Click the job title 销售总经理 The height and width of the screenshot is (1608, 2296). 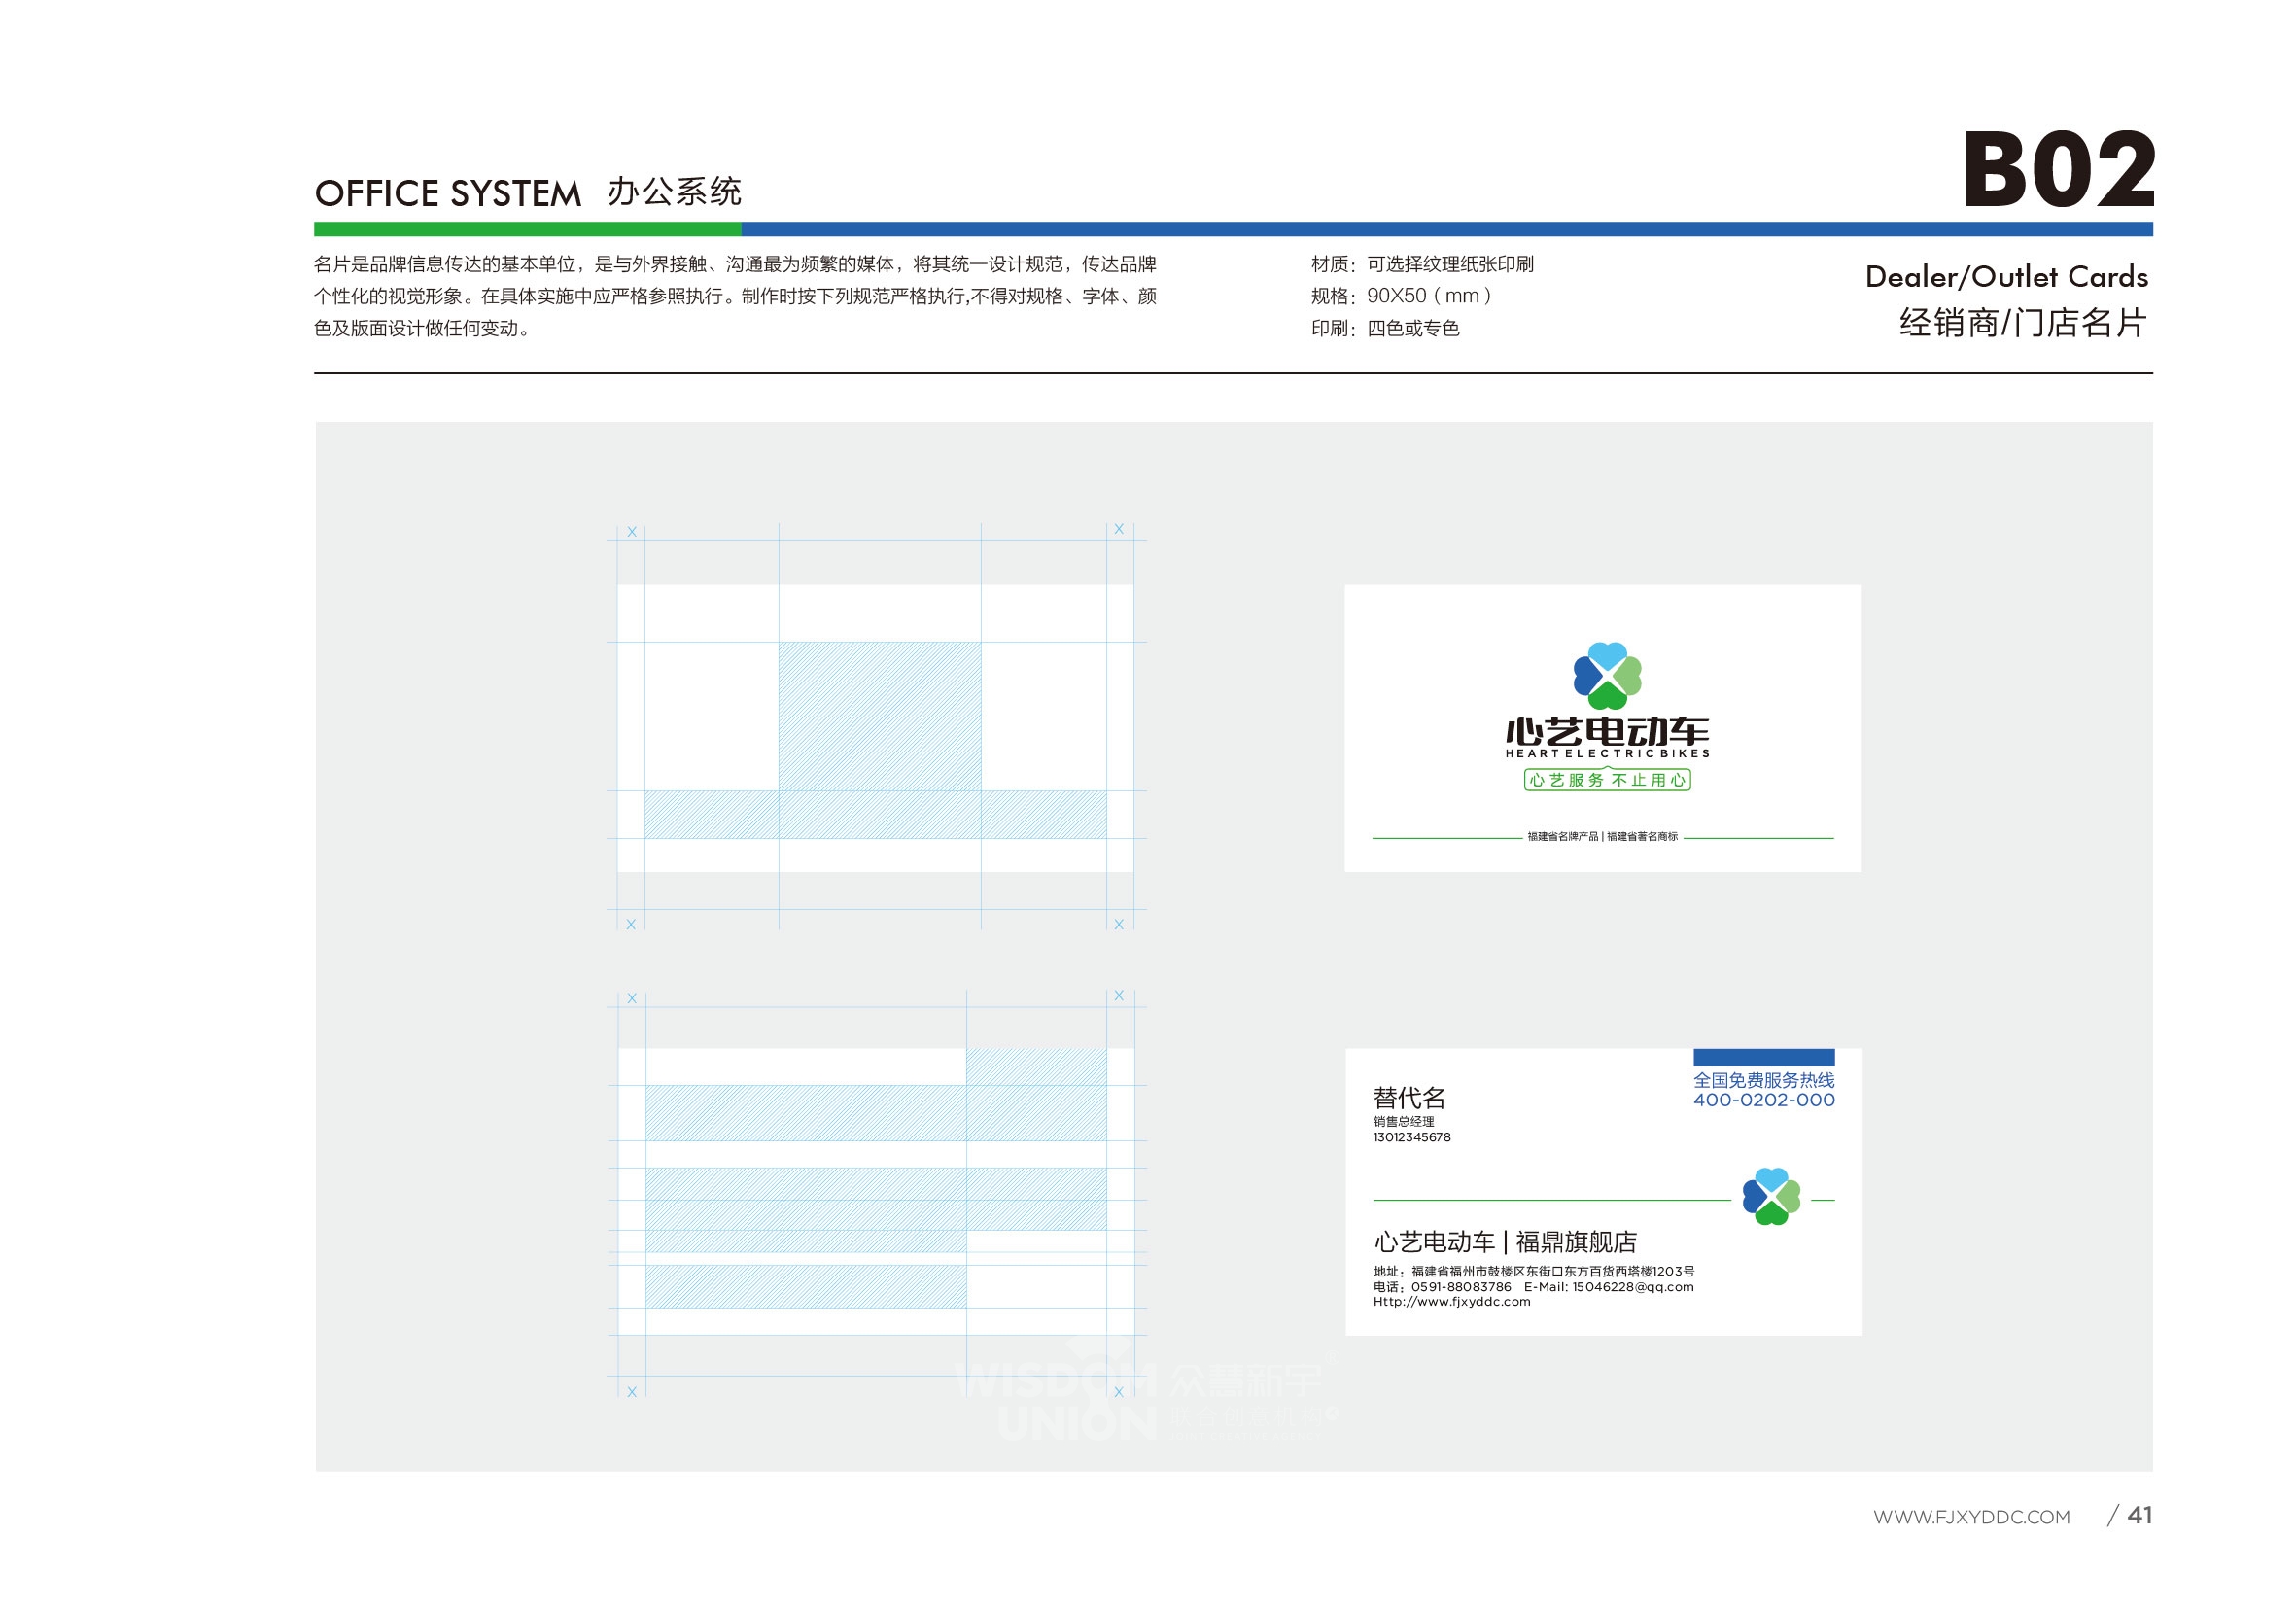(x=1403, y=1121)
